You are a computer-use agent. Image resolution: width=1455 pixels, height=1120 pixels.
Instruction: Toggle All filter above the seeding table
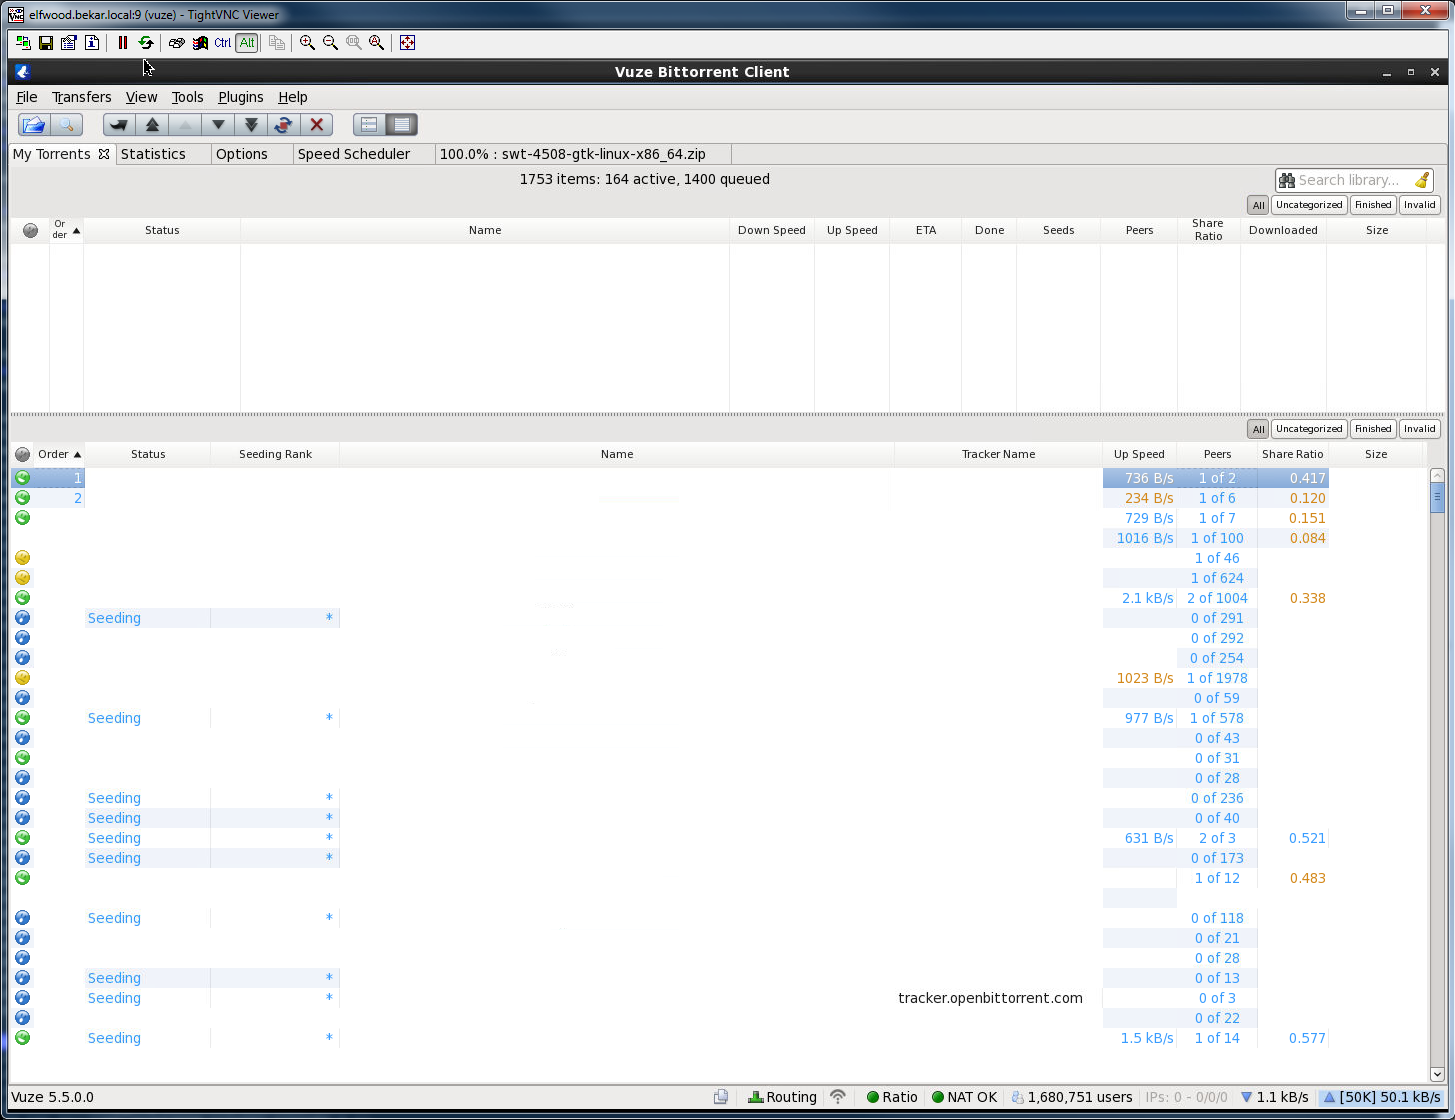[x=1259, y=429]
